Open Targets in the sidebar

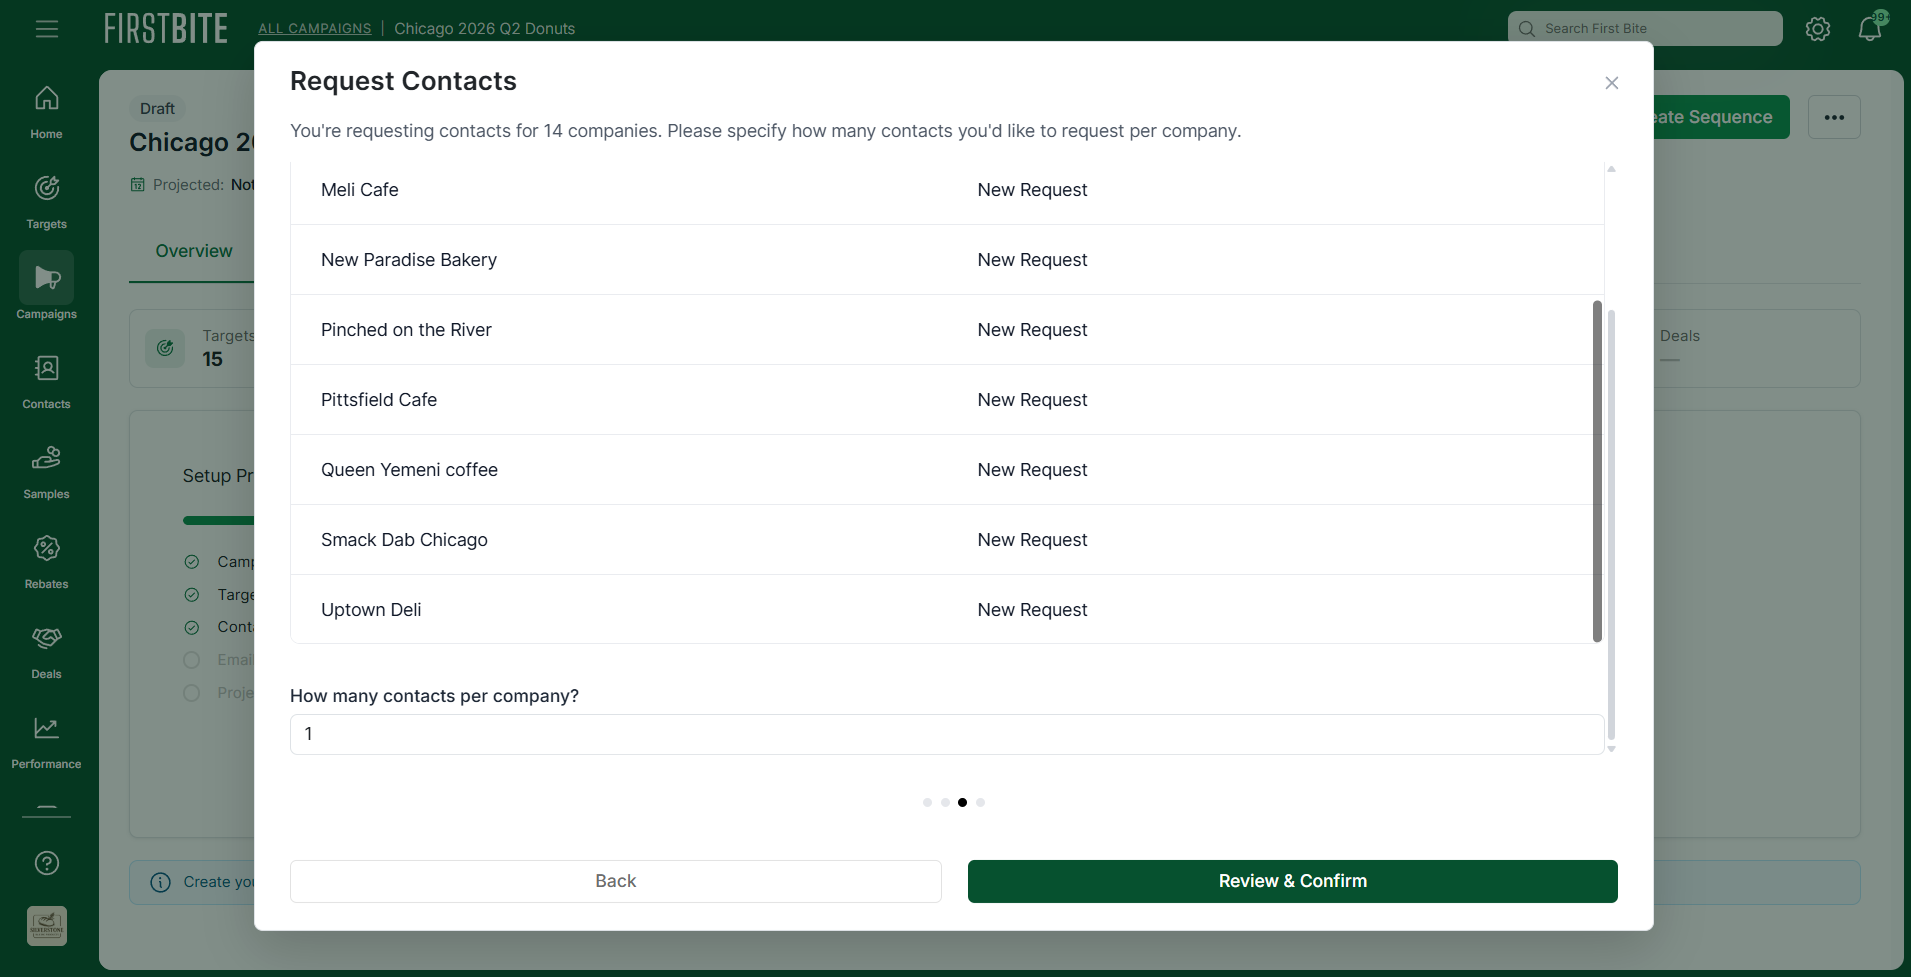(46, 202)
